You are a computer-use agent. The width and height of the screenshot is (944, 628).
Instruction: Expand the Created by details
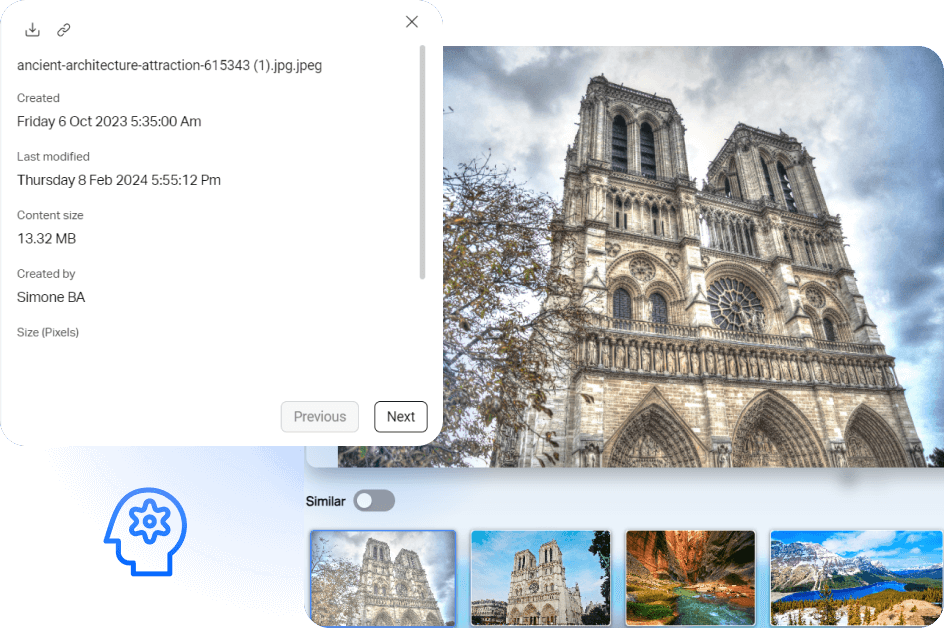click(x=46, y=273)
